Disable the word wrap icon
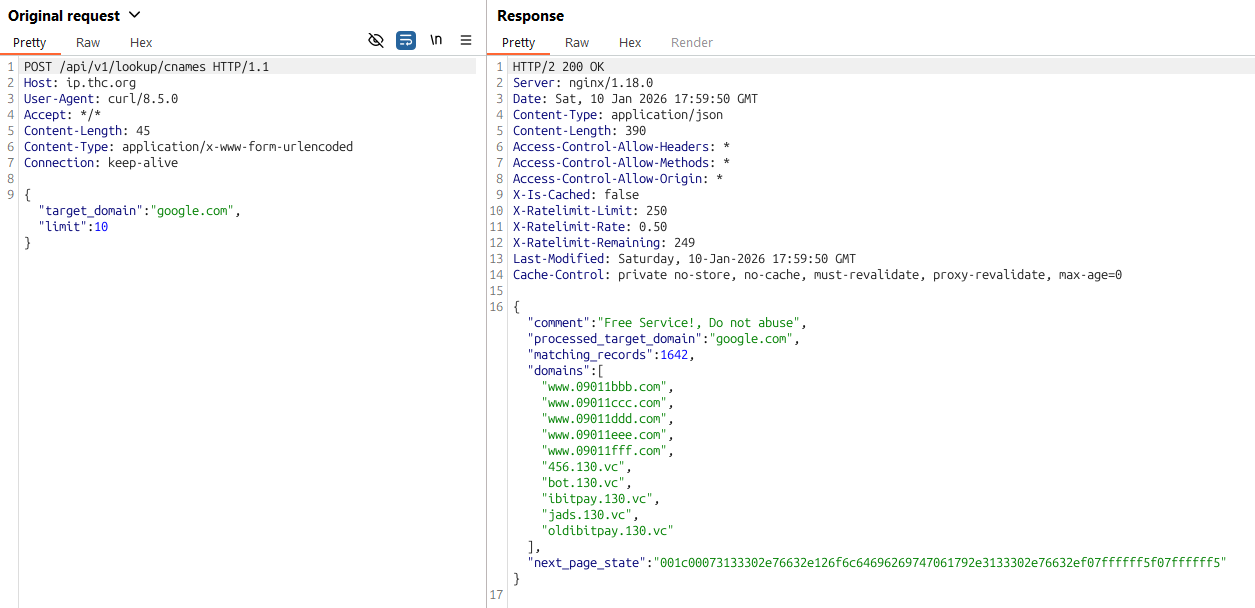 click(x=406, y=39)
